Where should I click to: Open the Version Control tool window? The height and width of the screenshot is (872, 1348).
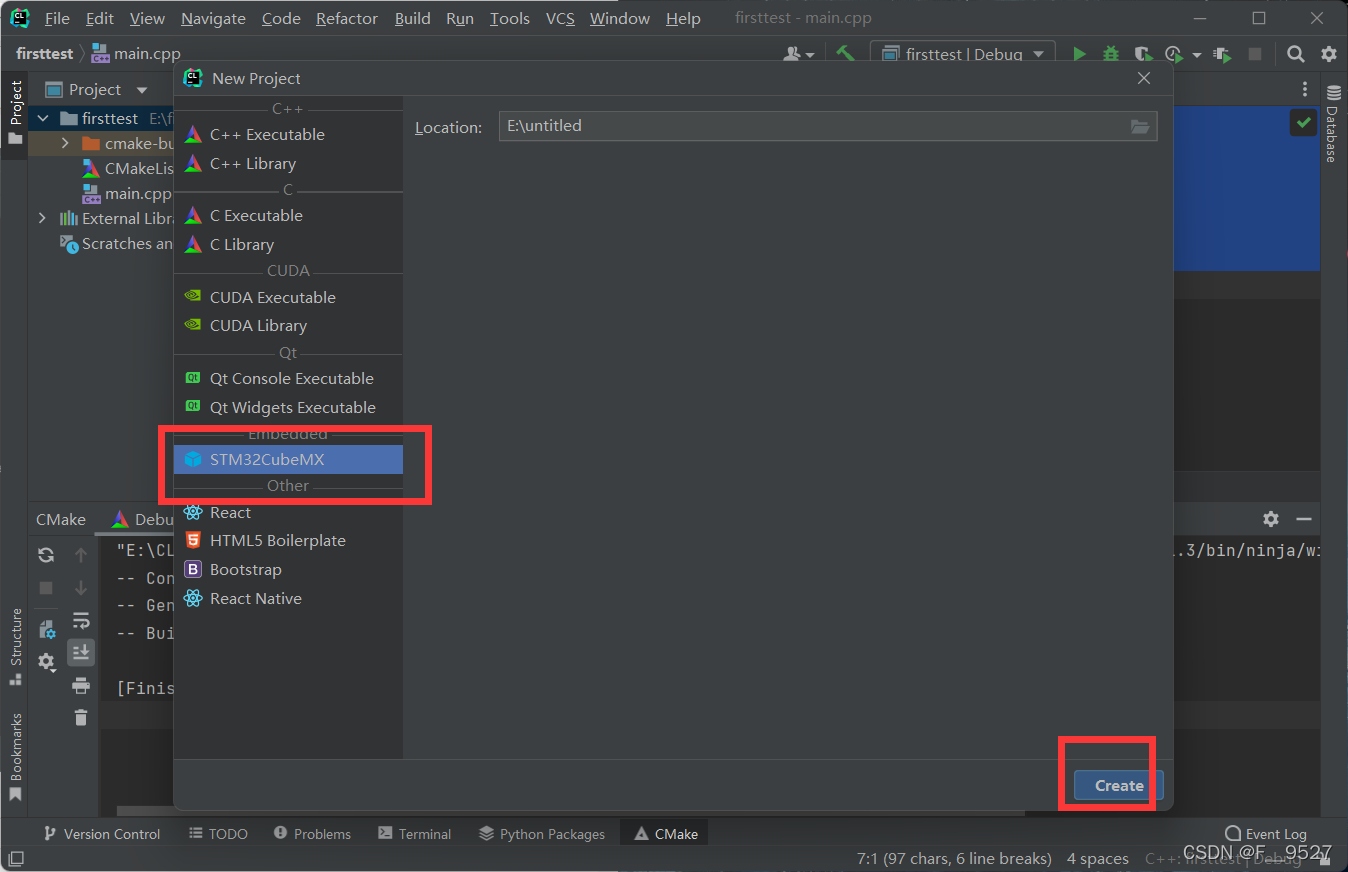tap(100, 834)
